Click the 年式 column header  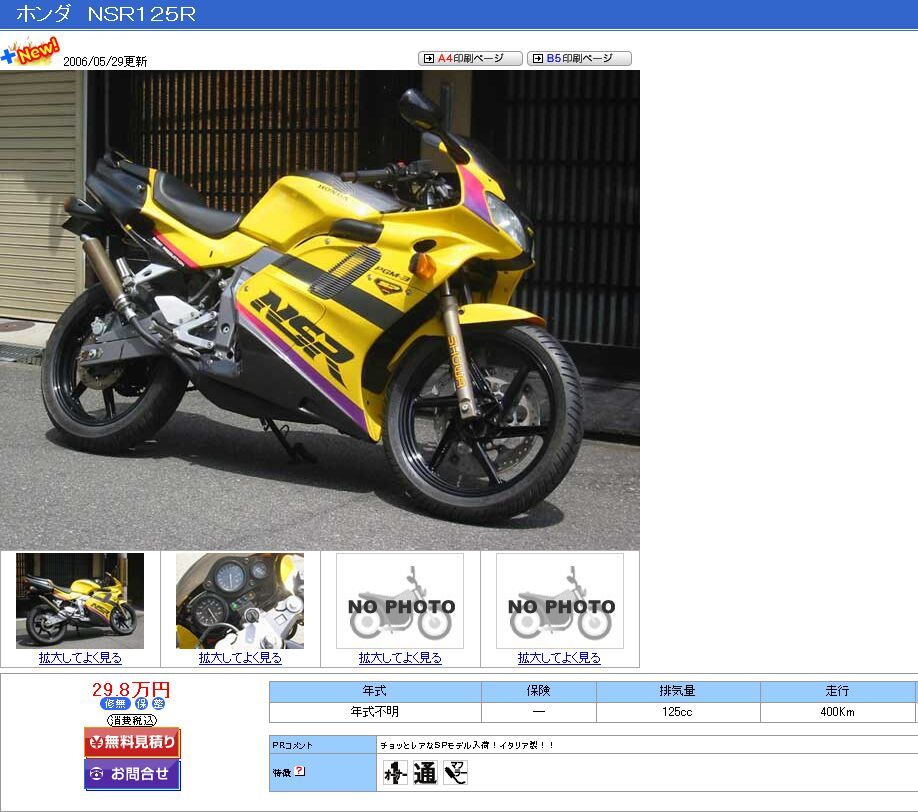point(375,691)
